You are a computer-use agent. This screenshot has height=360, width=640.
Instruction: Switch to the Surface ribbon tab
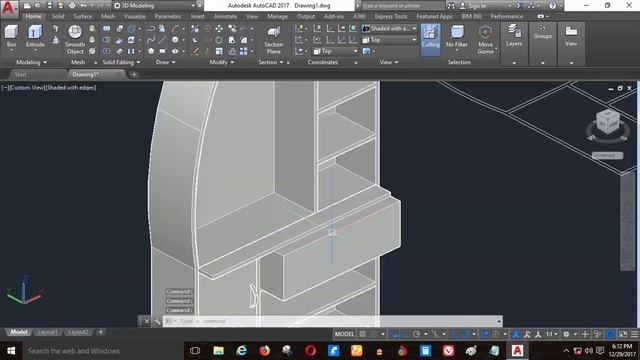coord(83,16)
